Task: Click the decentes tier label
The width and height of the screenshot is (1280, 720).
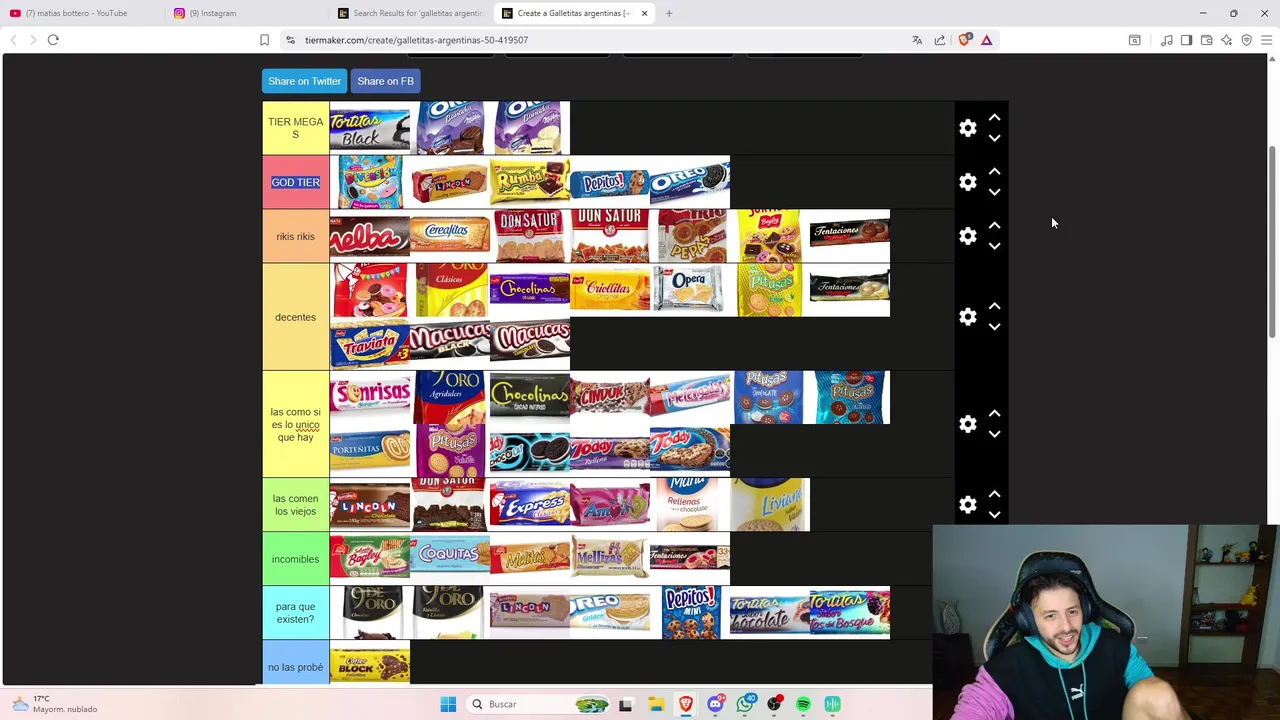Action: click(295, 317)
